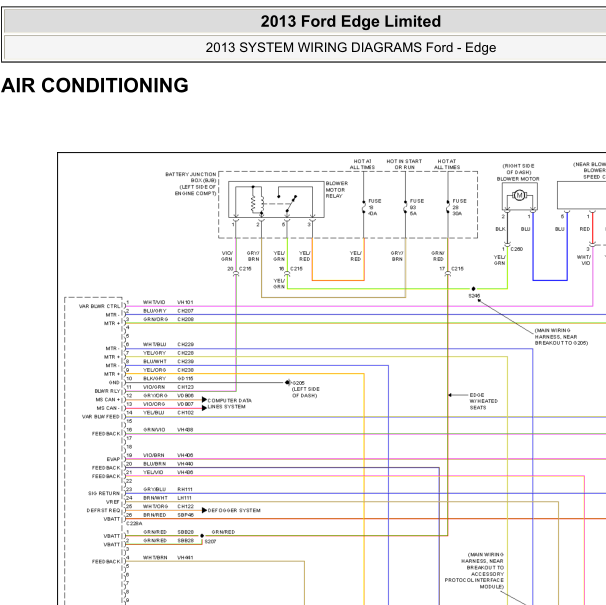Click the VAR BLWR CTRL pin label
Viewport: 606px width, 605px height.
pos(99,306)
